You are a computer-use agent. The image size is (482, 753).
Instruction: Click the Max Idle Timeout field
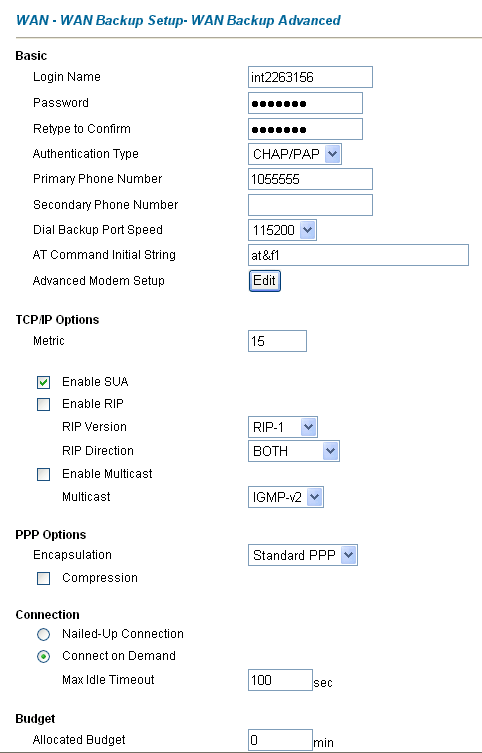click(x=280, y=680)
